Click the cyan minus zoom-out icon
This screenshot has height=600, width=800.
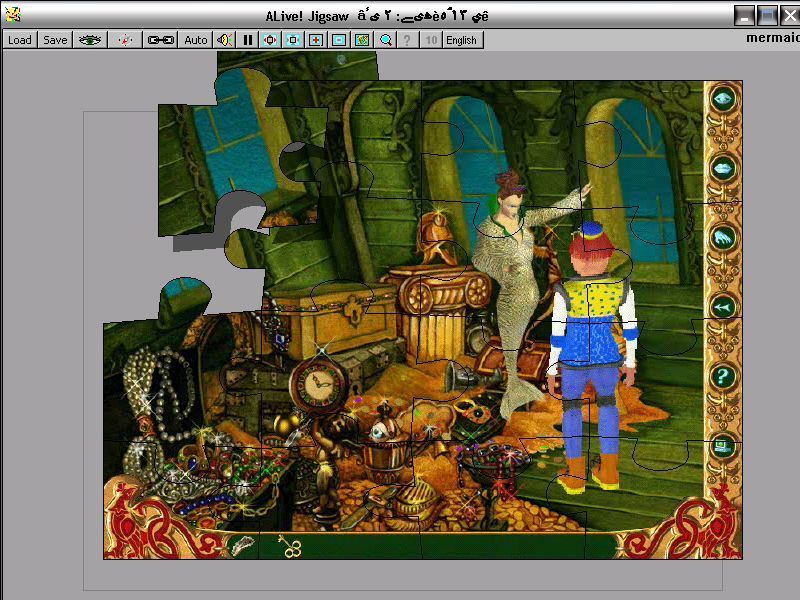coord(339,40)
